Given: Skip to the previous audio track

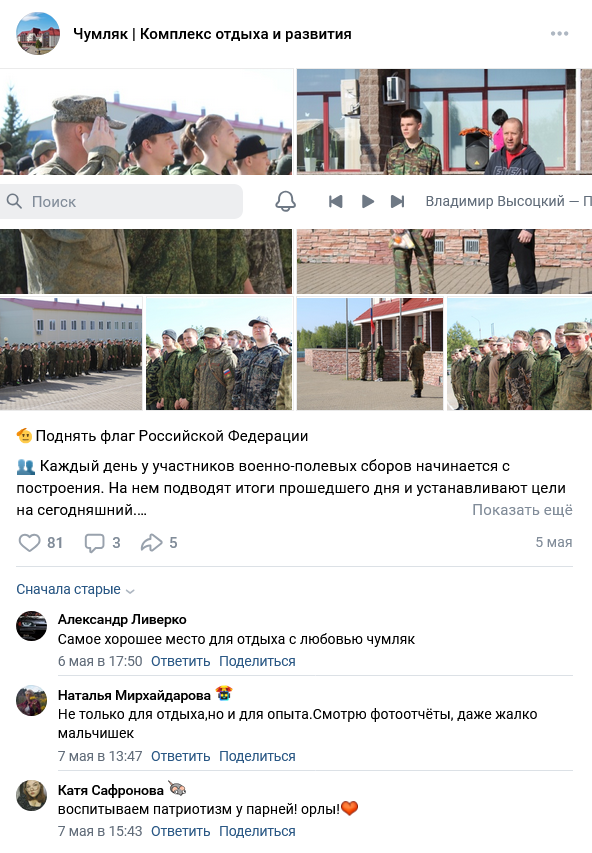Looking at the screenshot, I should coord(336,201).
